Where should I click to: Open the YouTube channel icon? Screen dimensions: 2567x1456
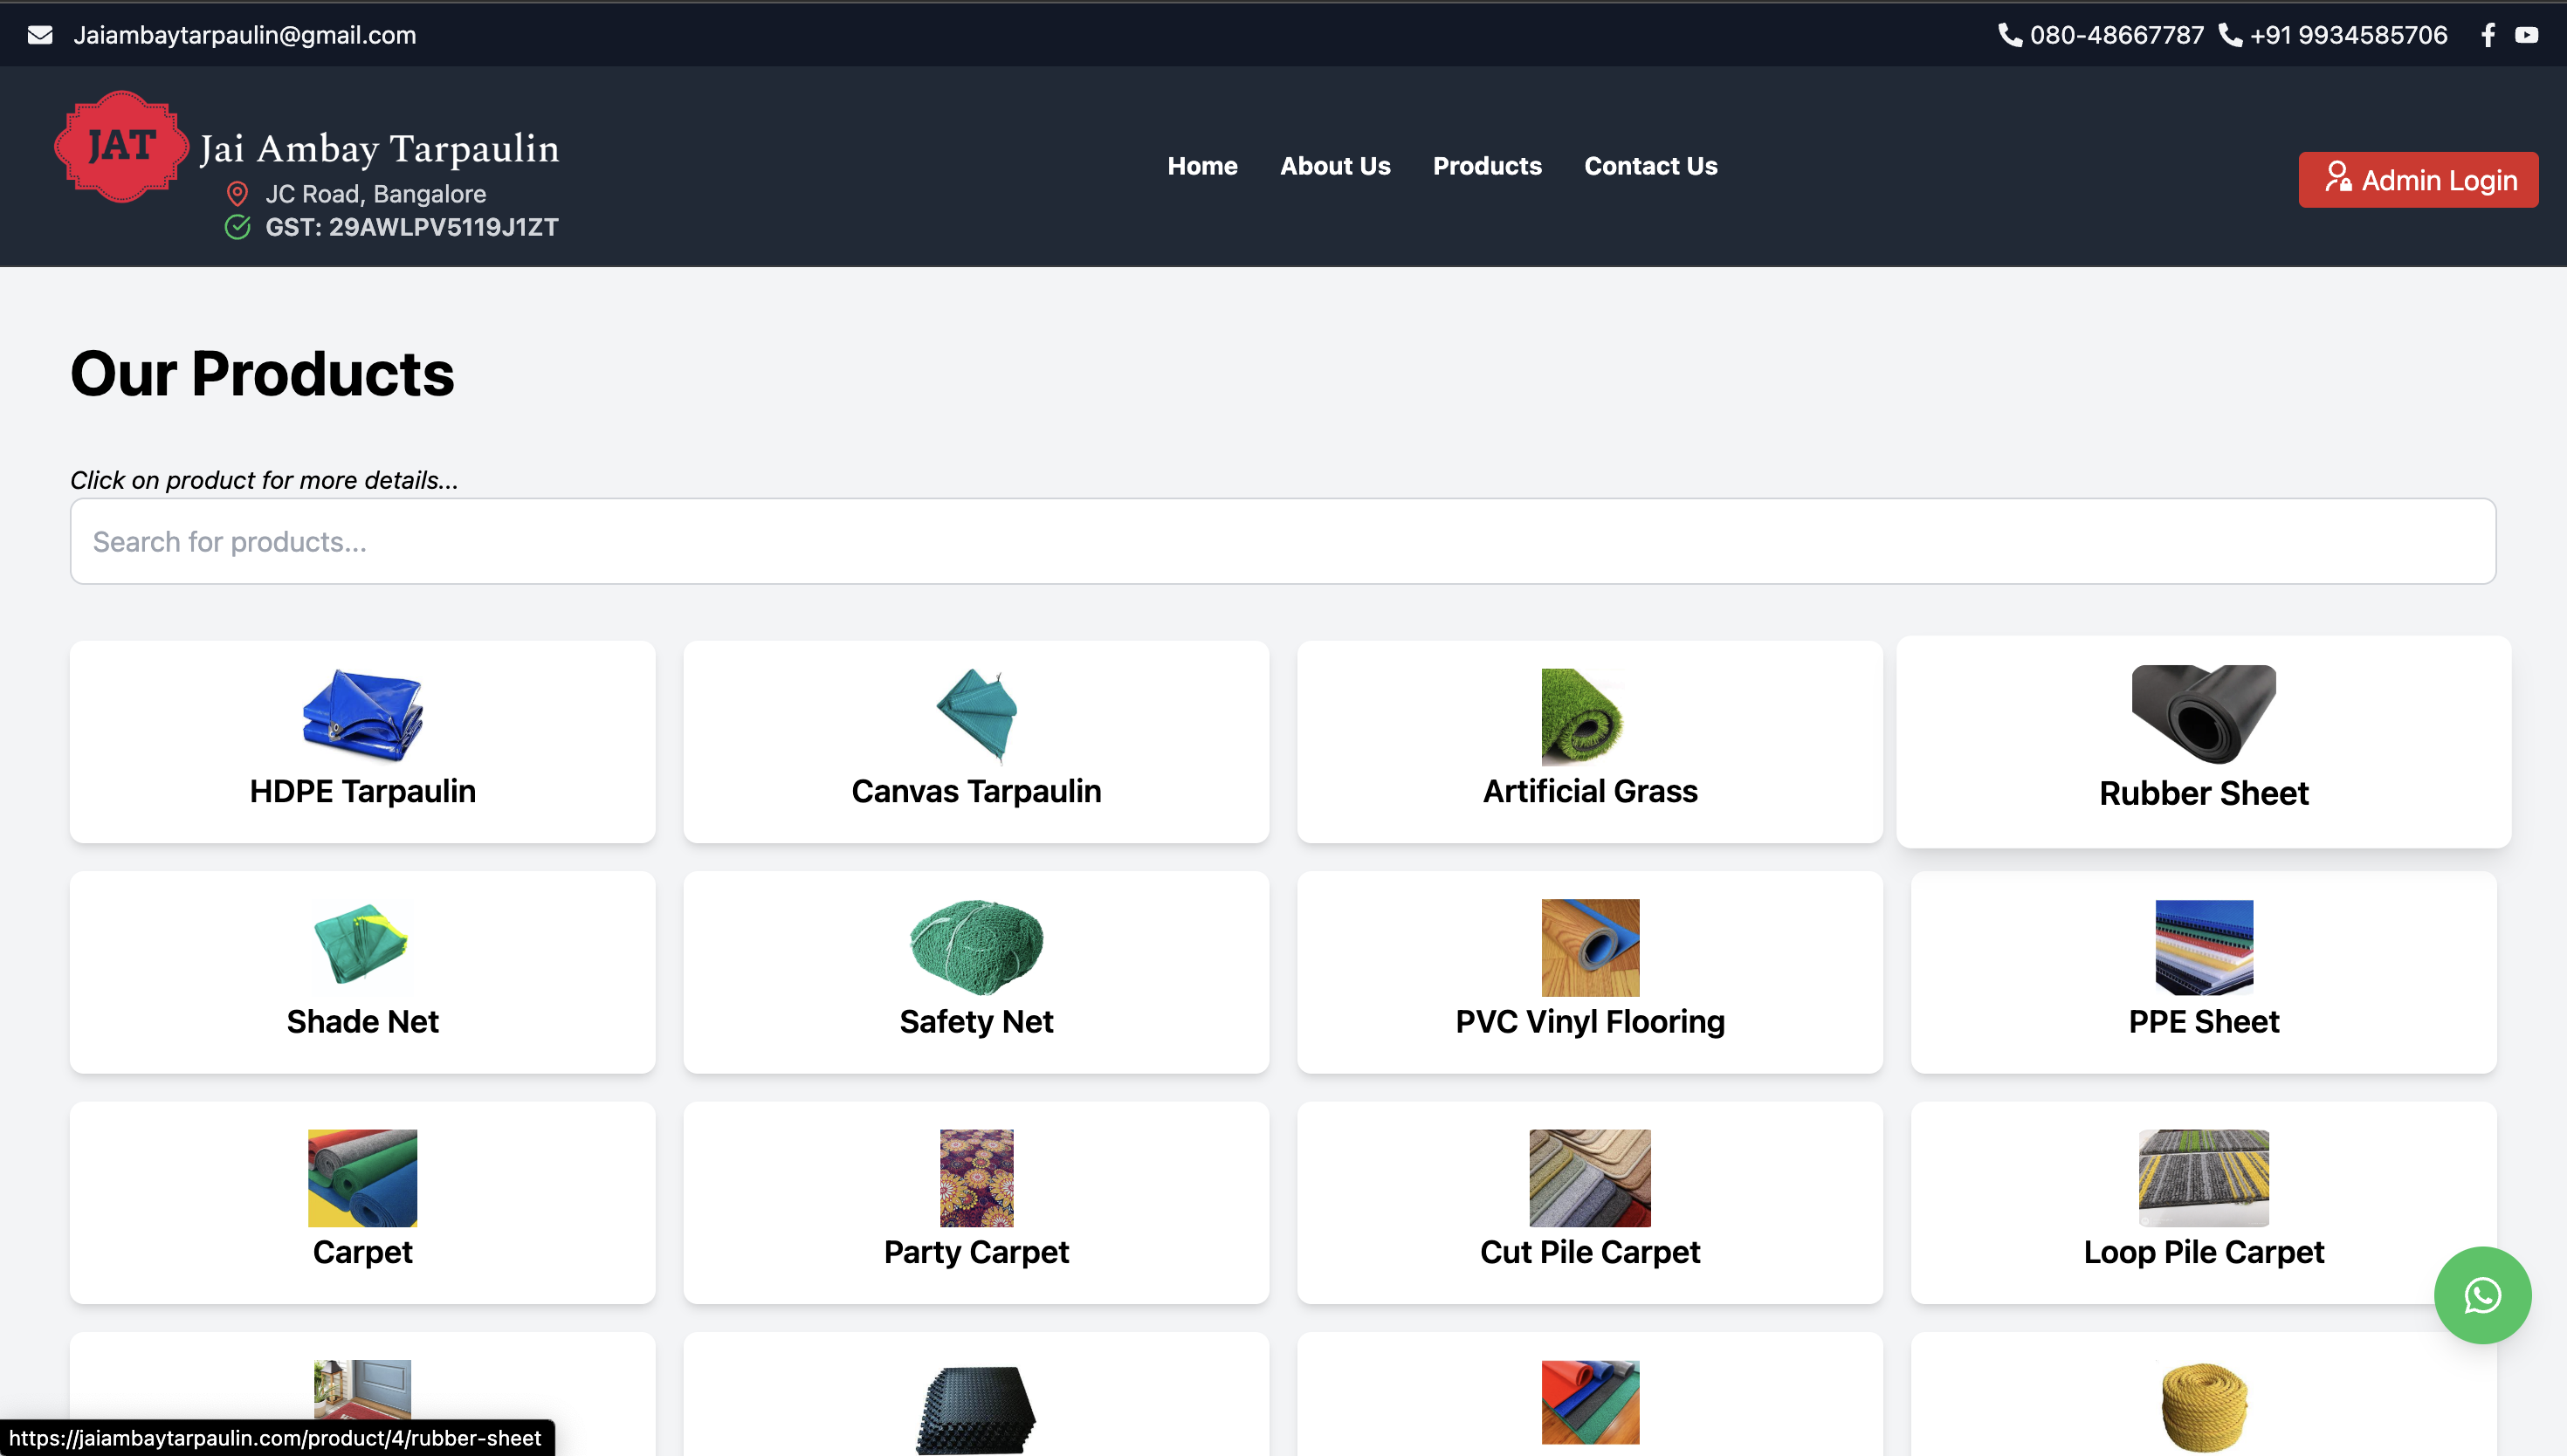[x=2527, y=35]
